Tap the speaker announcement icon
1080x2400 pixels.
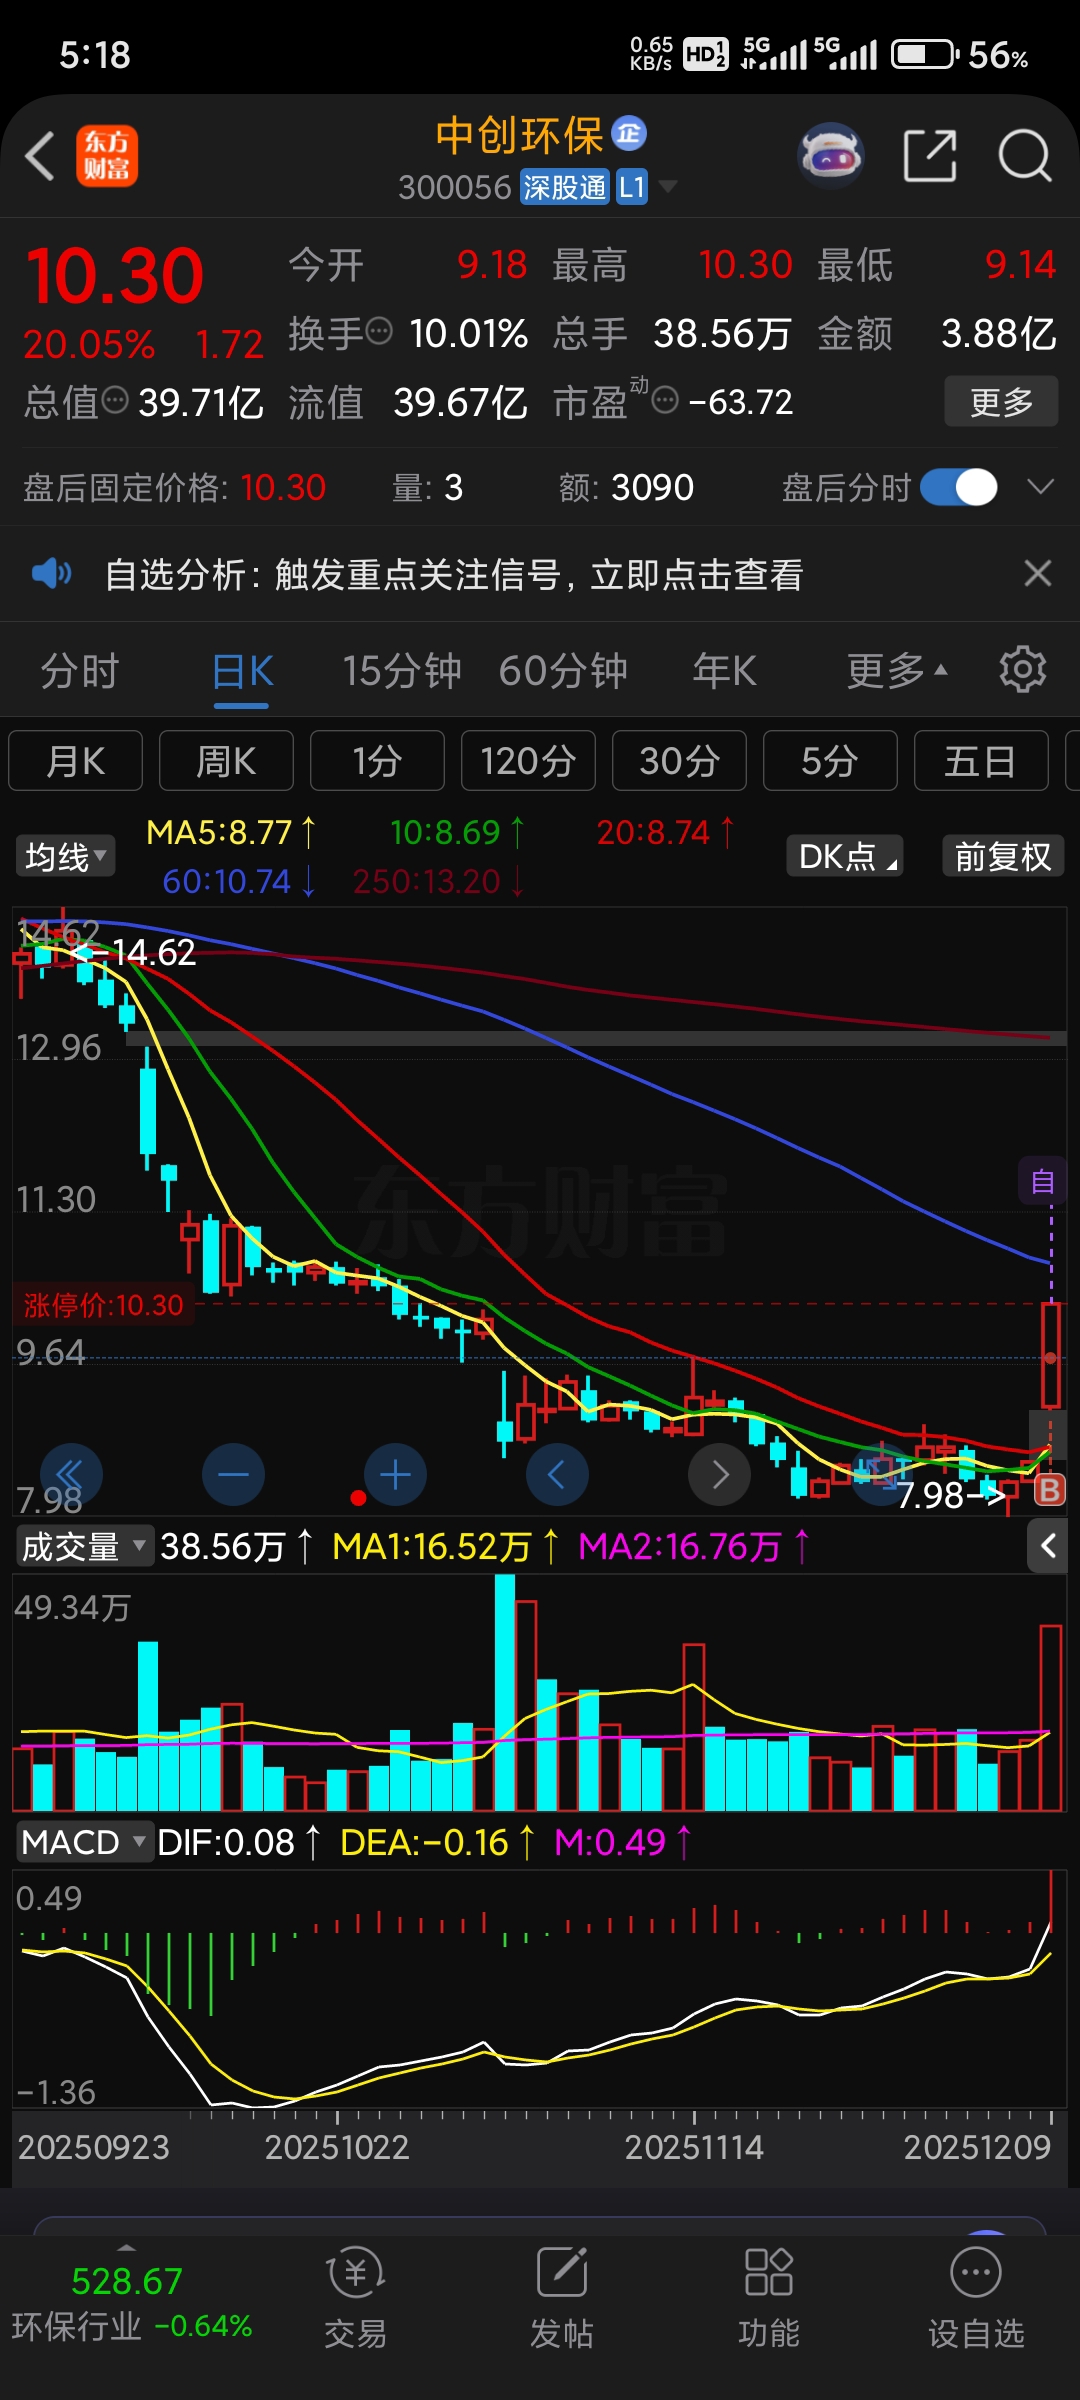(x=51, y=574)
